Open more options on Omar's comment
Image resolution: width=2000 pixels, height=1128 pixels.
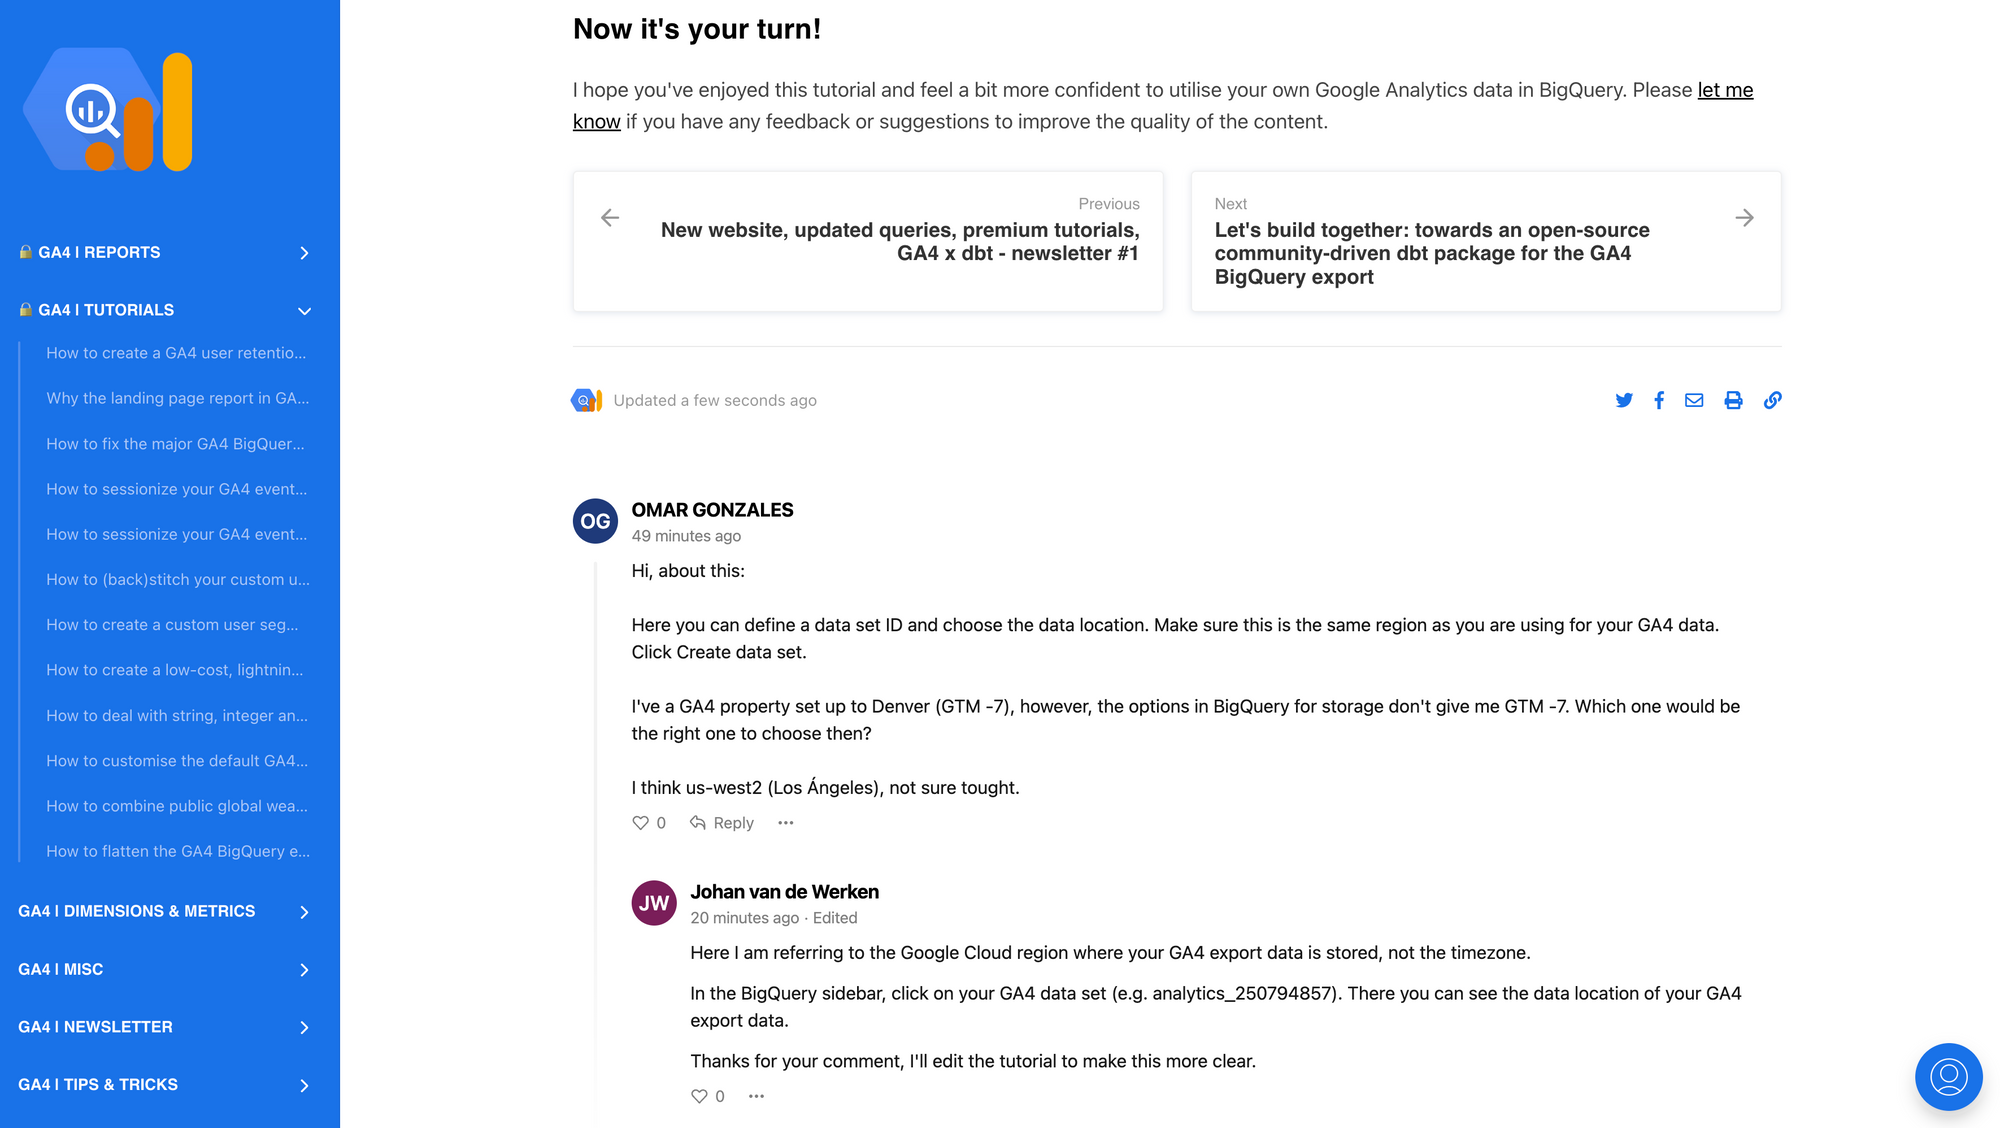pyautogui.click(x=786, y=823)
